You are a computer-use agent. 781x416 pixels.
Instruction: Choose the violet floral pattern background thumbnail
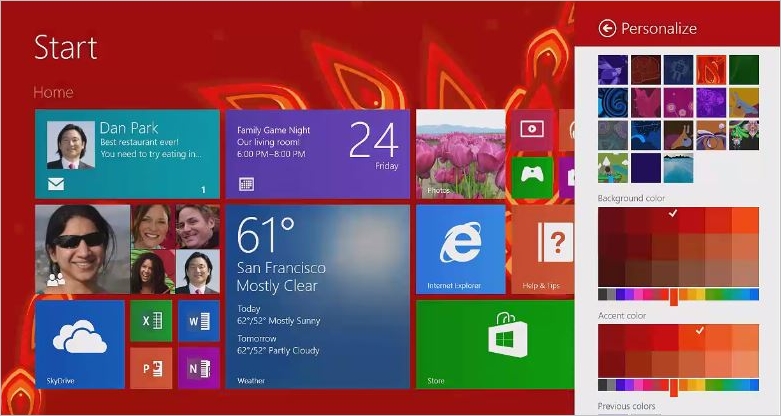pos(711,103)
